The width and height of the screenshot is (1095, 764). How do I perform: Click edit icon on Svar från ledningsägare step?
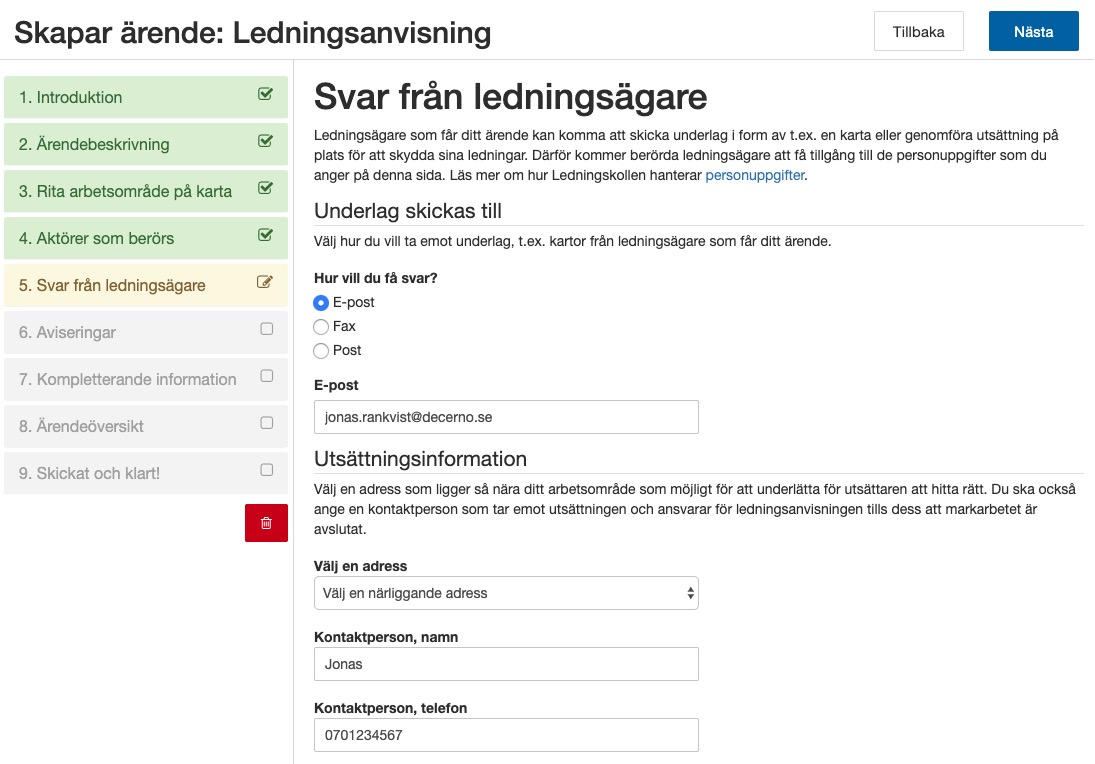(265, 281)
